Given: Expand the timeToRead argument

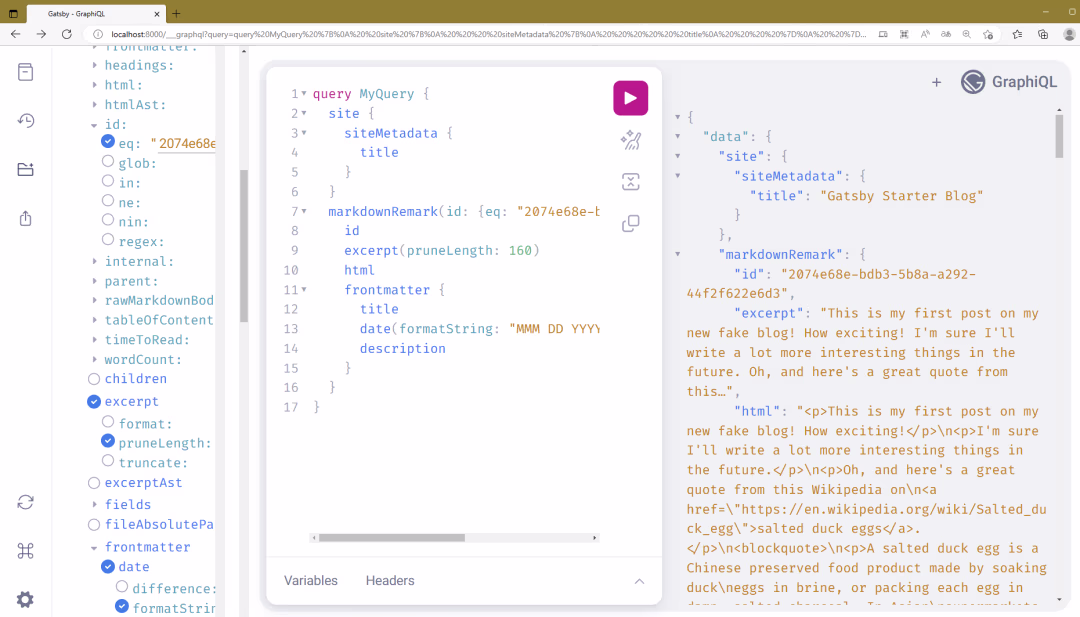Looking at the screenshot, I should click(x=95, y=340).
